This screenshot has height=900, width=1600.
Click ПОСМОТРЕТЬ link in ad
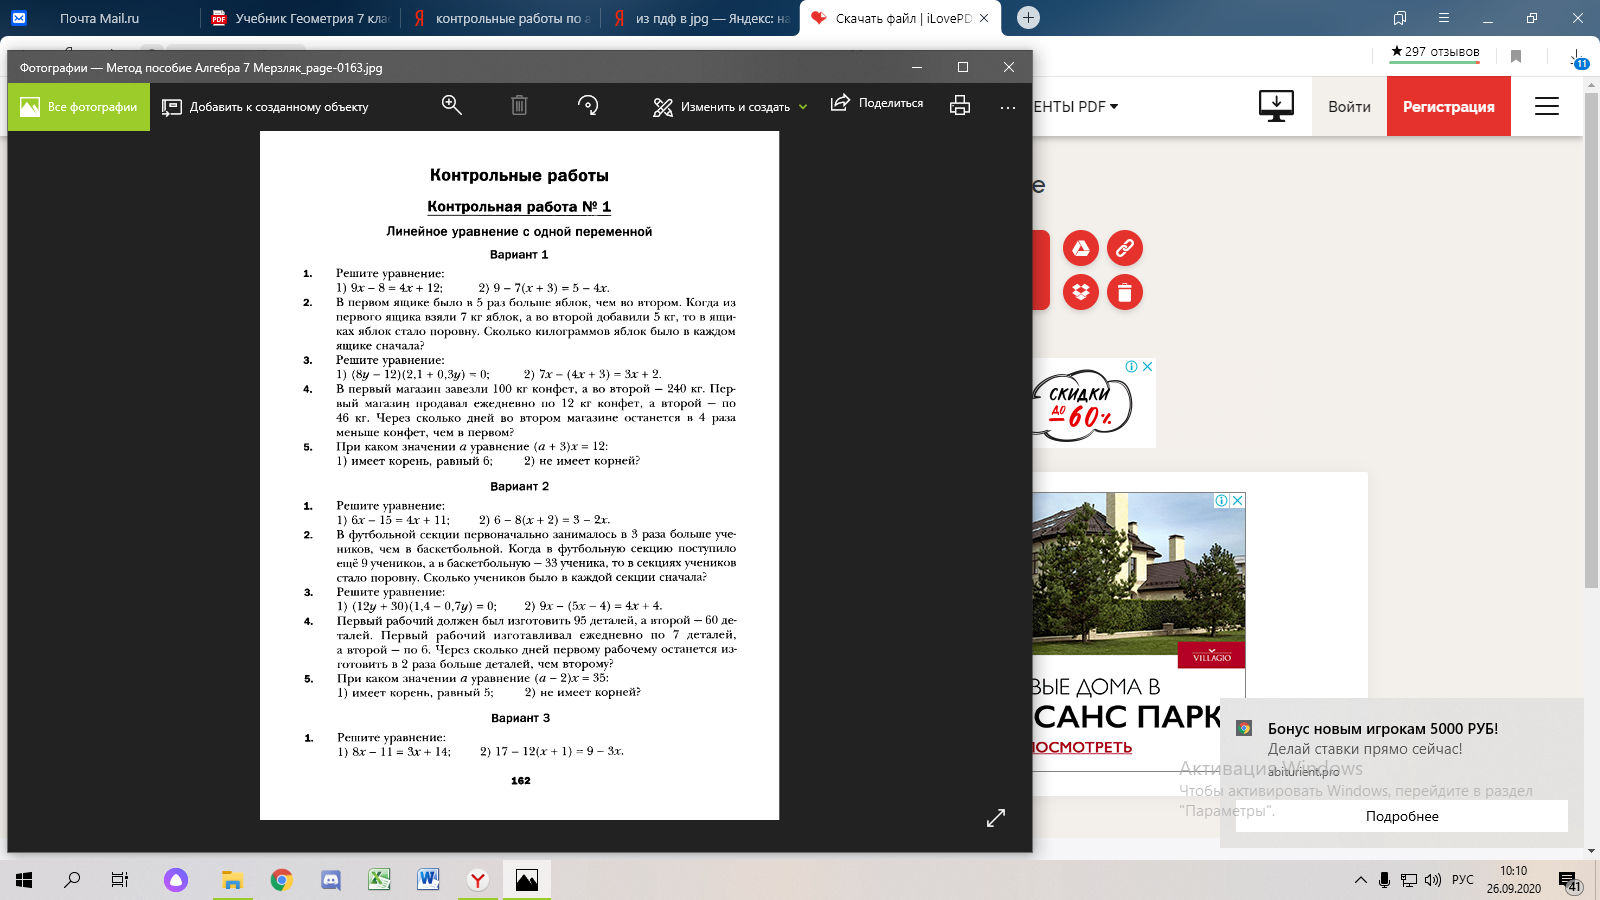point(1082,748)
